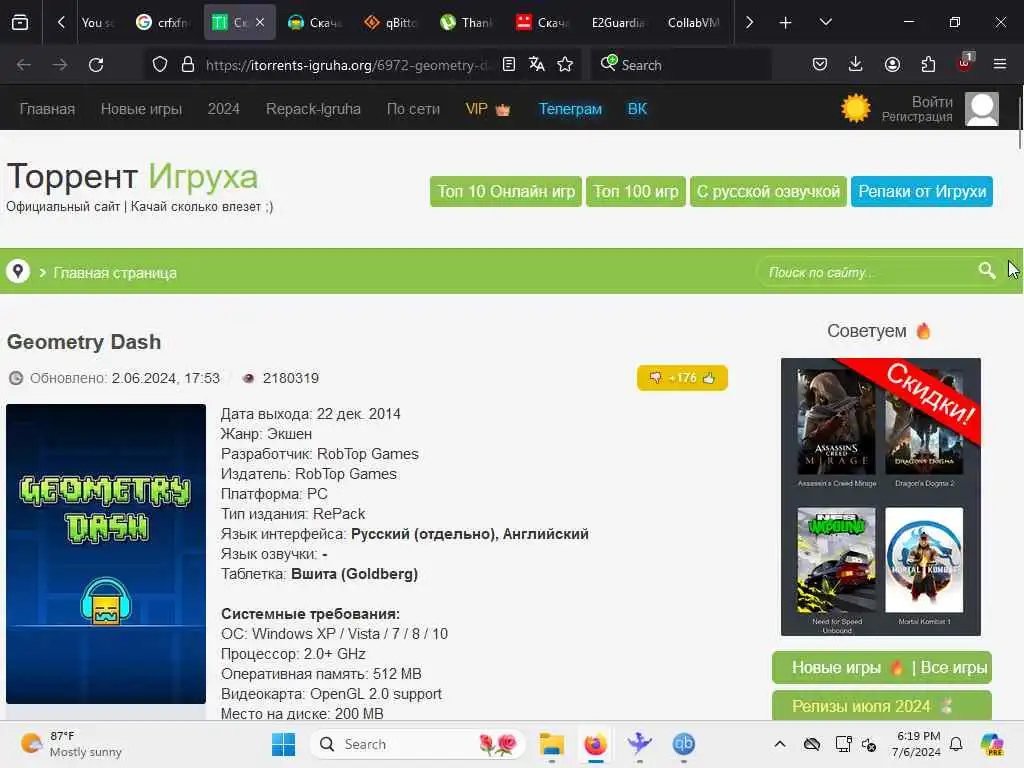The width and height of the screenshot is (1024, 768).
Task: Close the active Geometry Dash tab
Action: (x=260, y=22)
